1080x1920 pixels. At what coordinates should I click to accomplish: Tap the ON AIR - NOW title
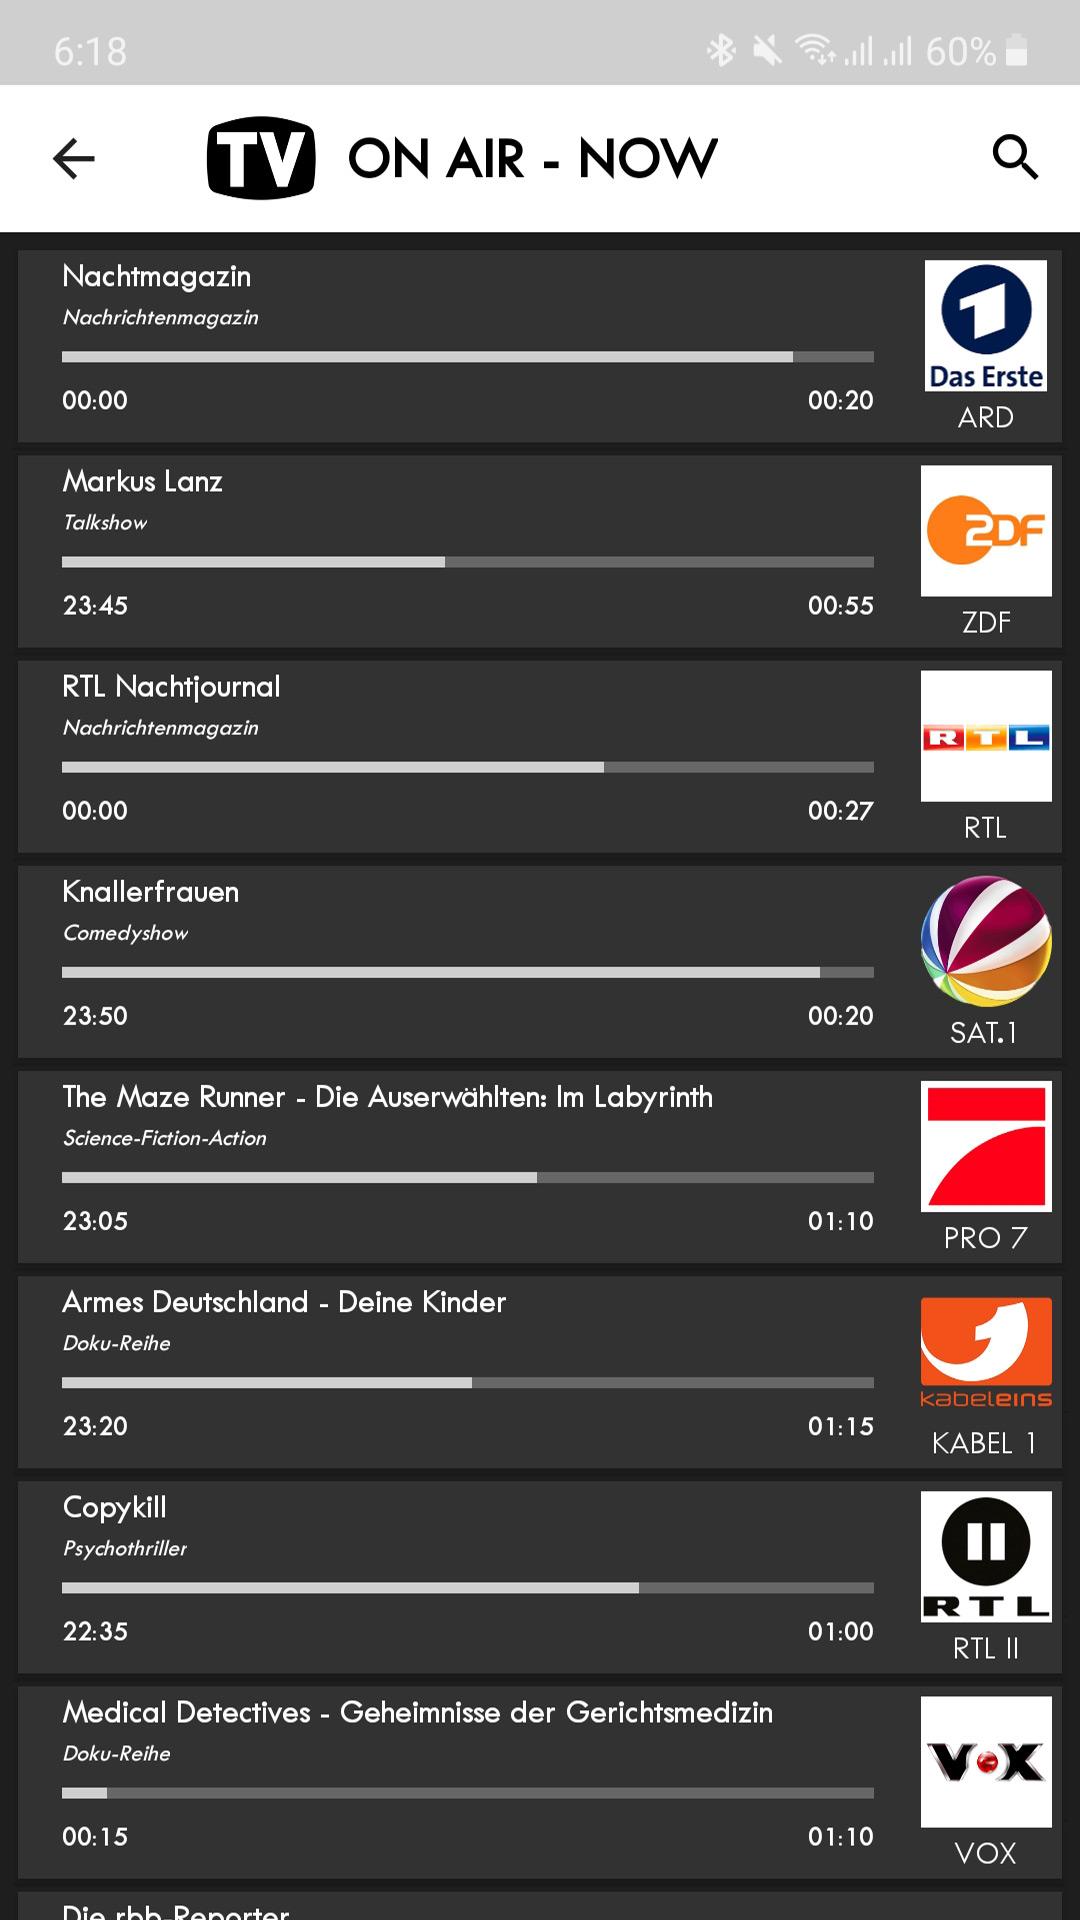coord(532,158)
